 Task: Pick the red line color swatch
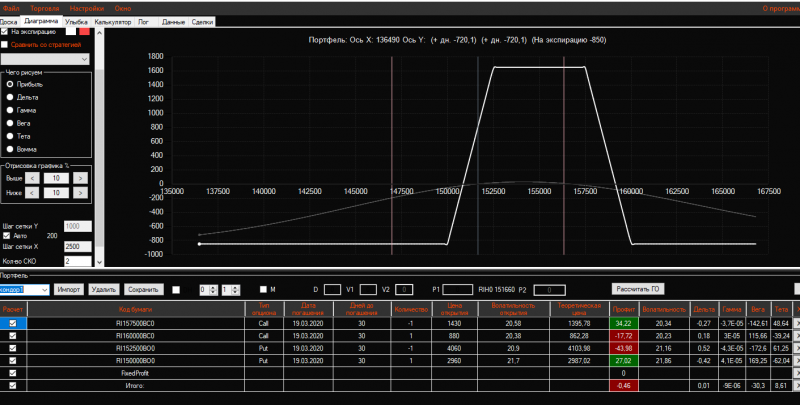pyautogui.click(x=85, y=32)
